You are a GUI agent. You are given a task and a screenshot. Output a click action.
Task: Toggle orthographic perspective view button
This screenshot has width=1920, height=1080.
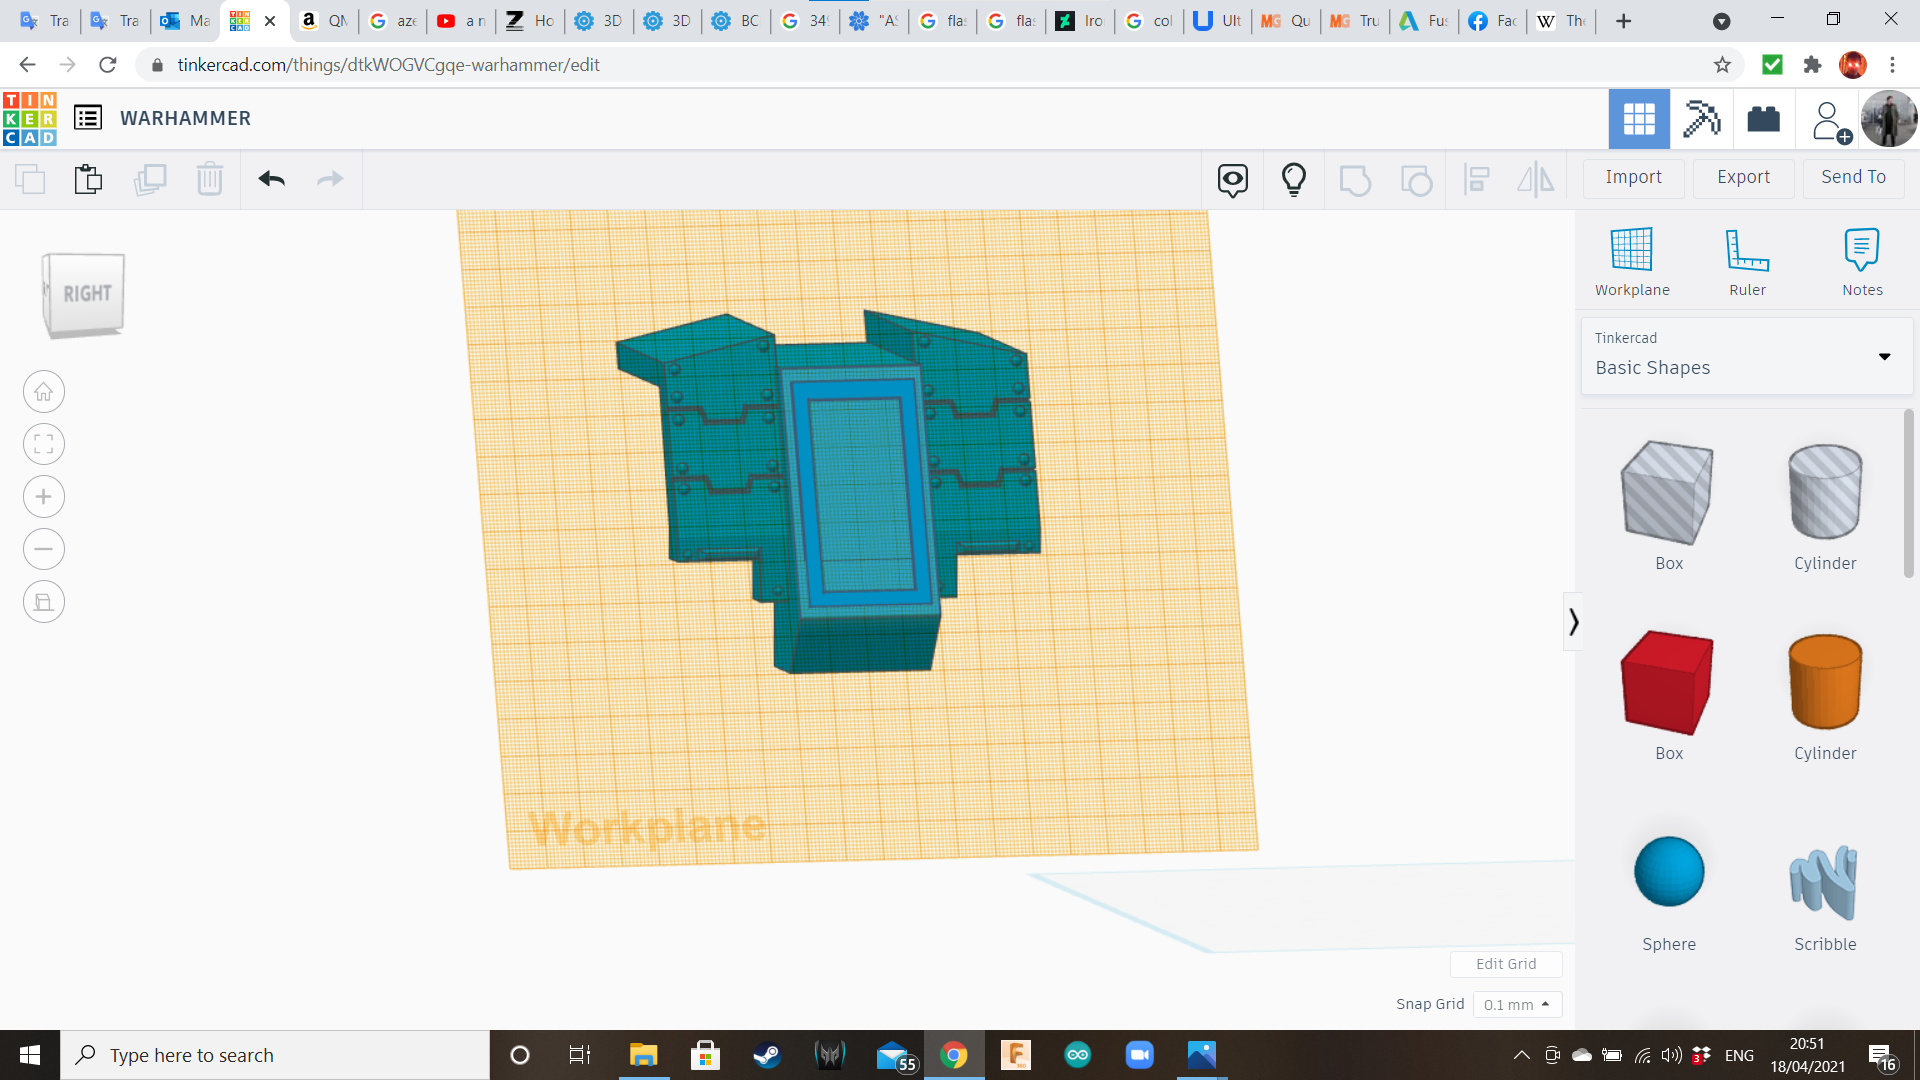point(44,602)
